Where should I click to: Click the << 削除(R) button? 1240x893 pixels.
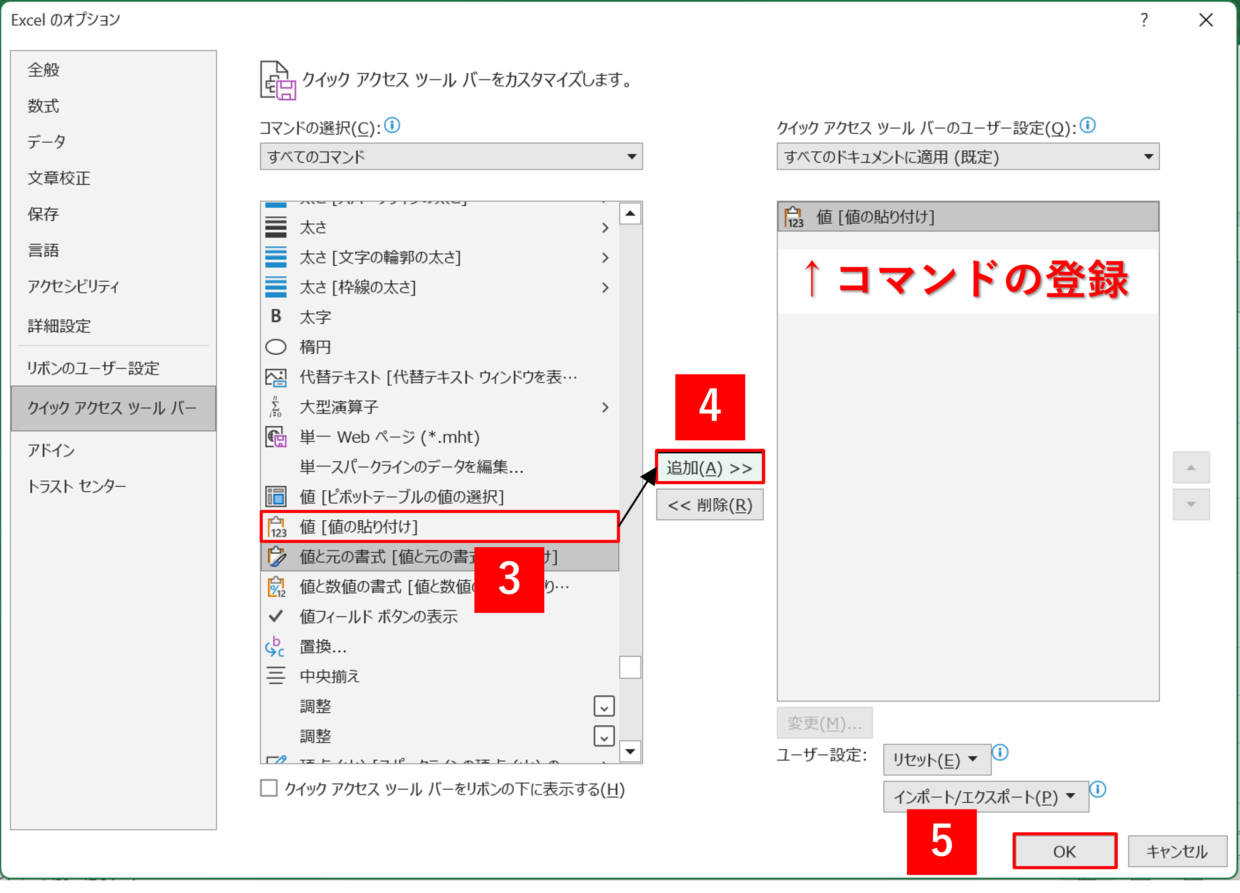coord(710,504)
